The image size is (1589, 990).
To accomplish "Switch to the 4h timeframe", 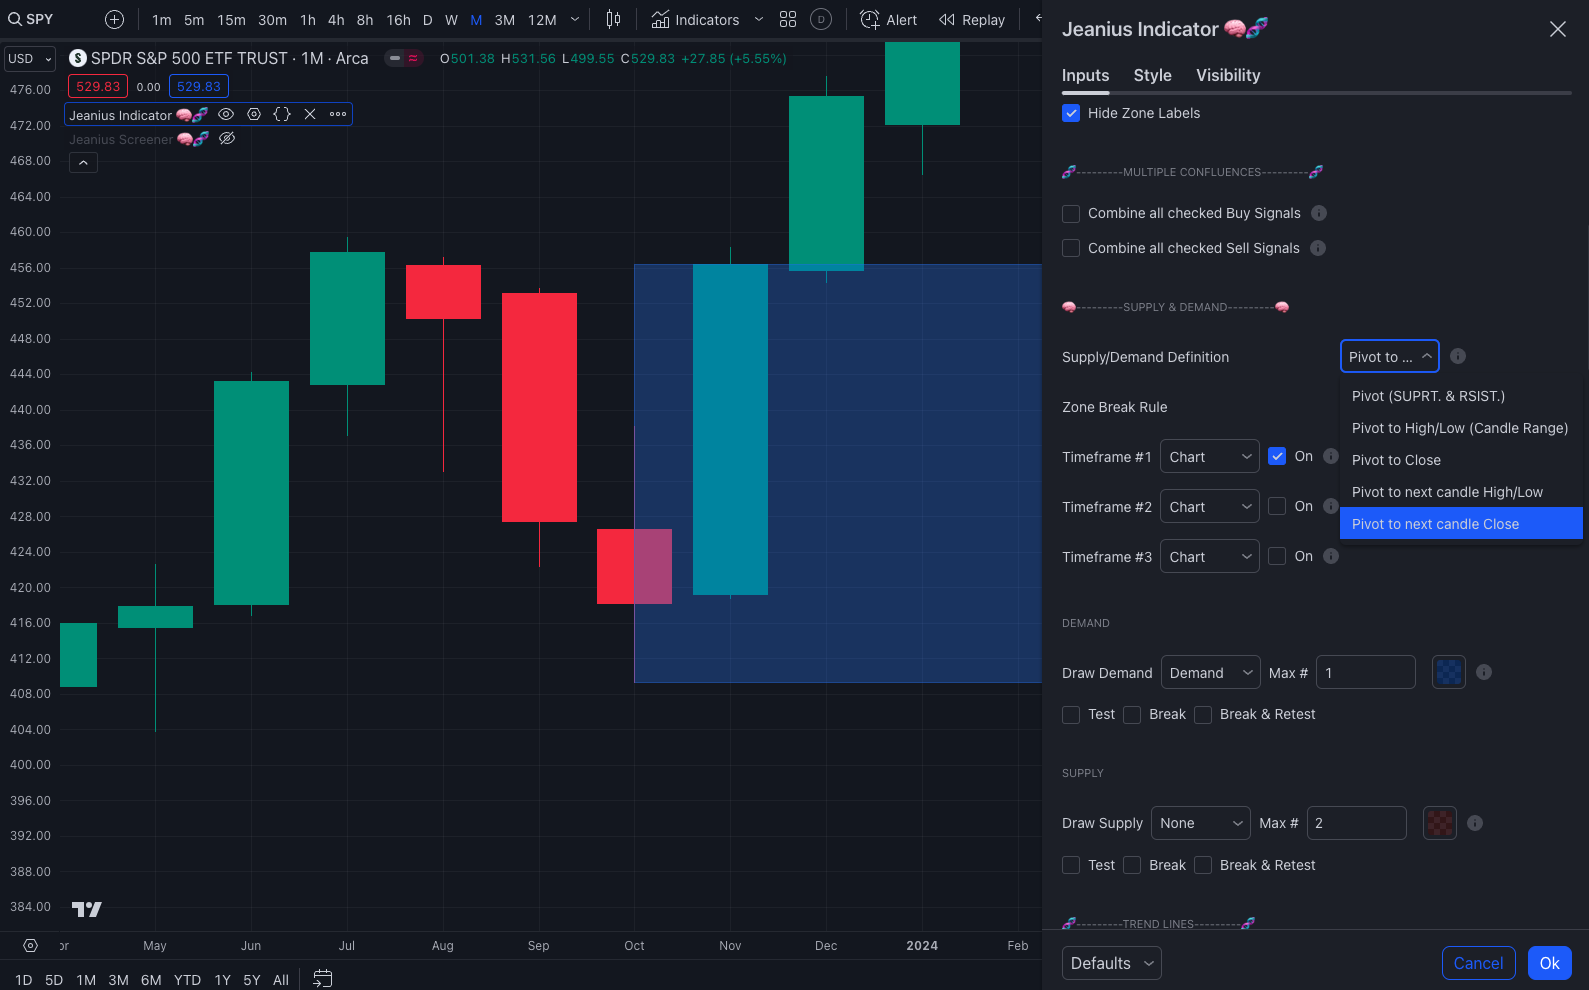I will 336,19.
